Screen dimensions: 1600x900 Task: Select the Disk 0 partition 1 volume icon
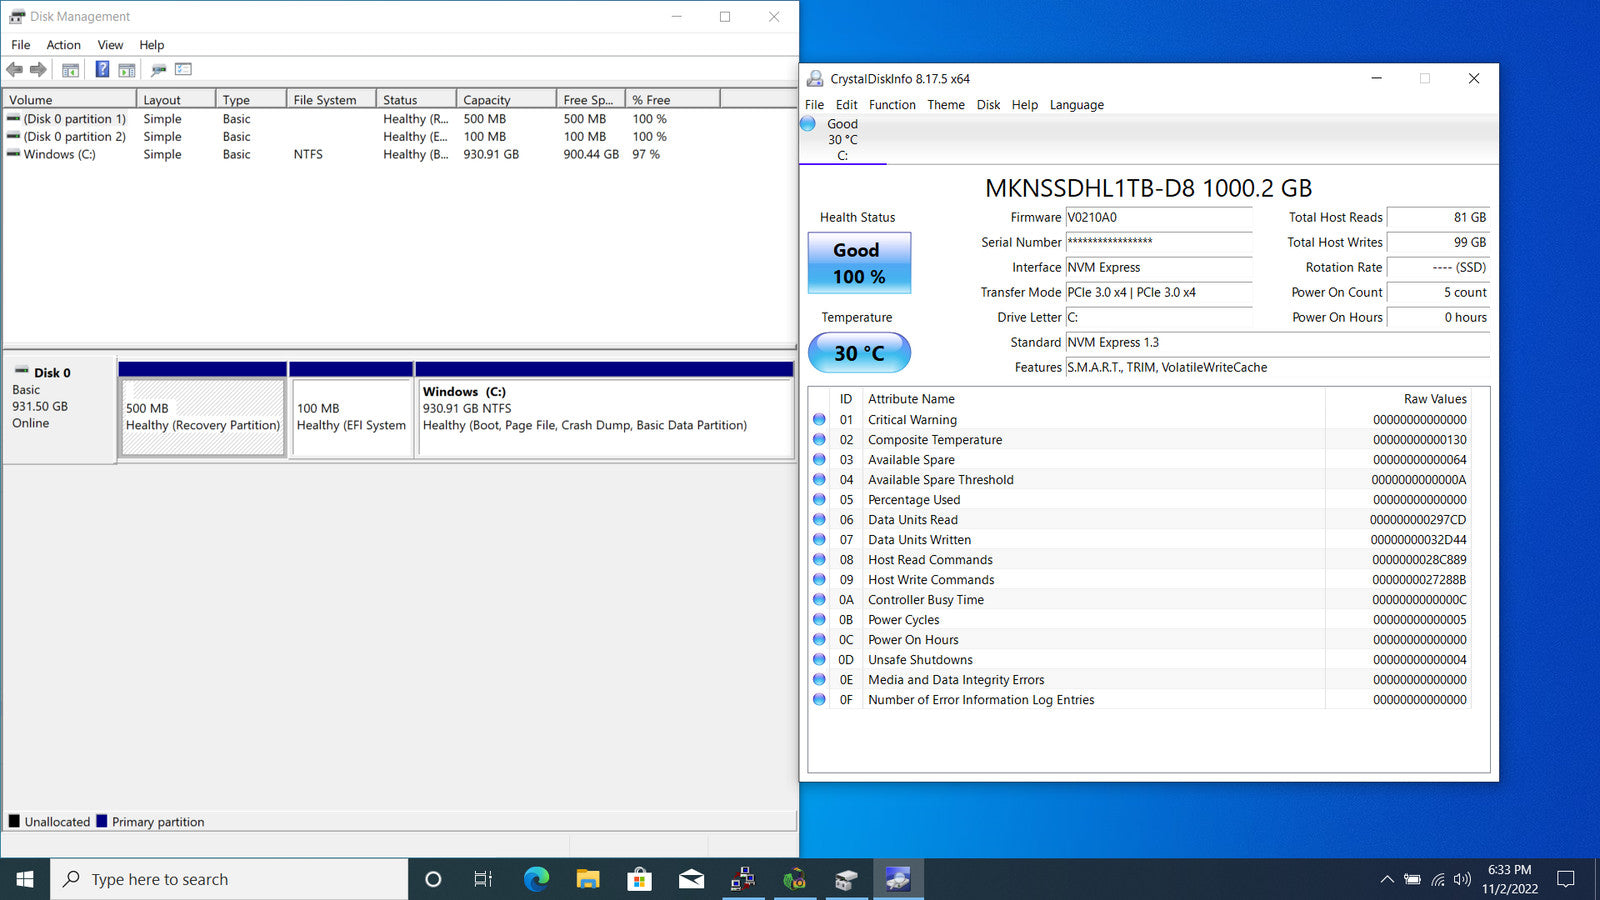click(13, 118)
